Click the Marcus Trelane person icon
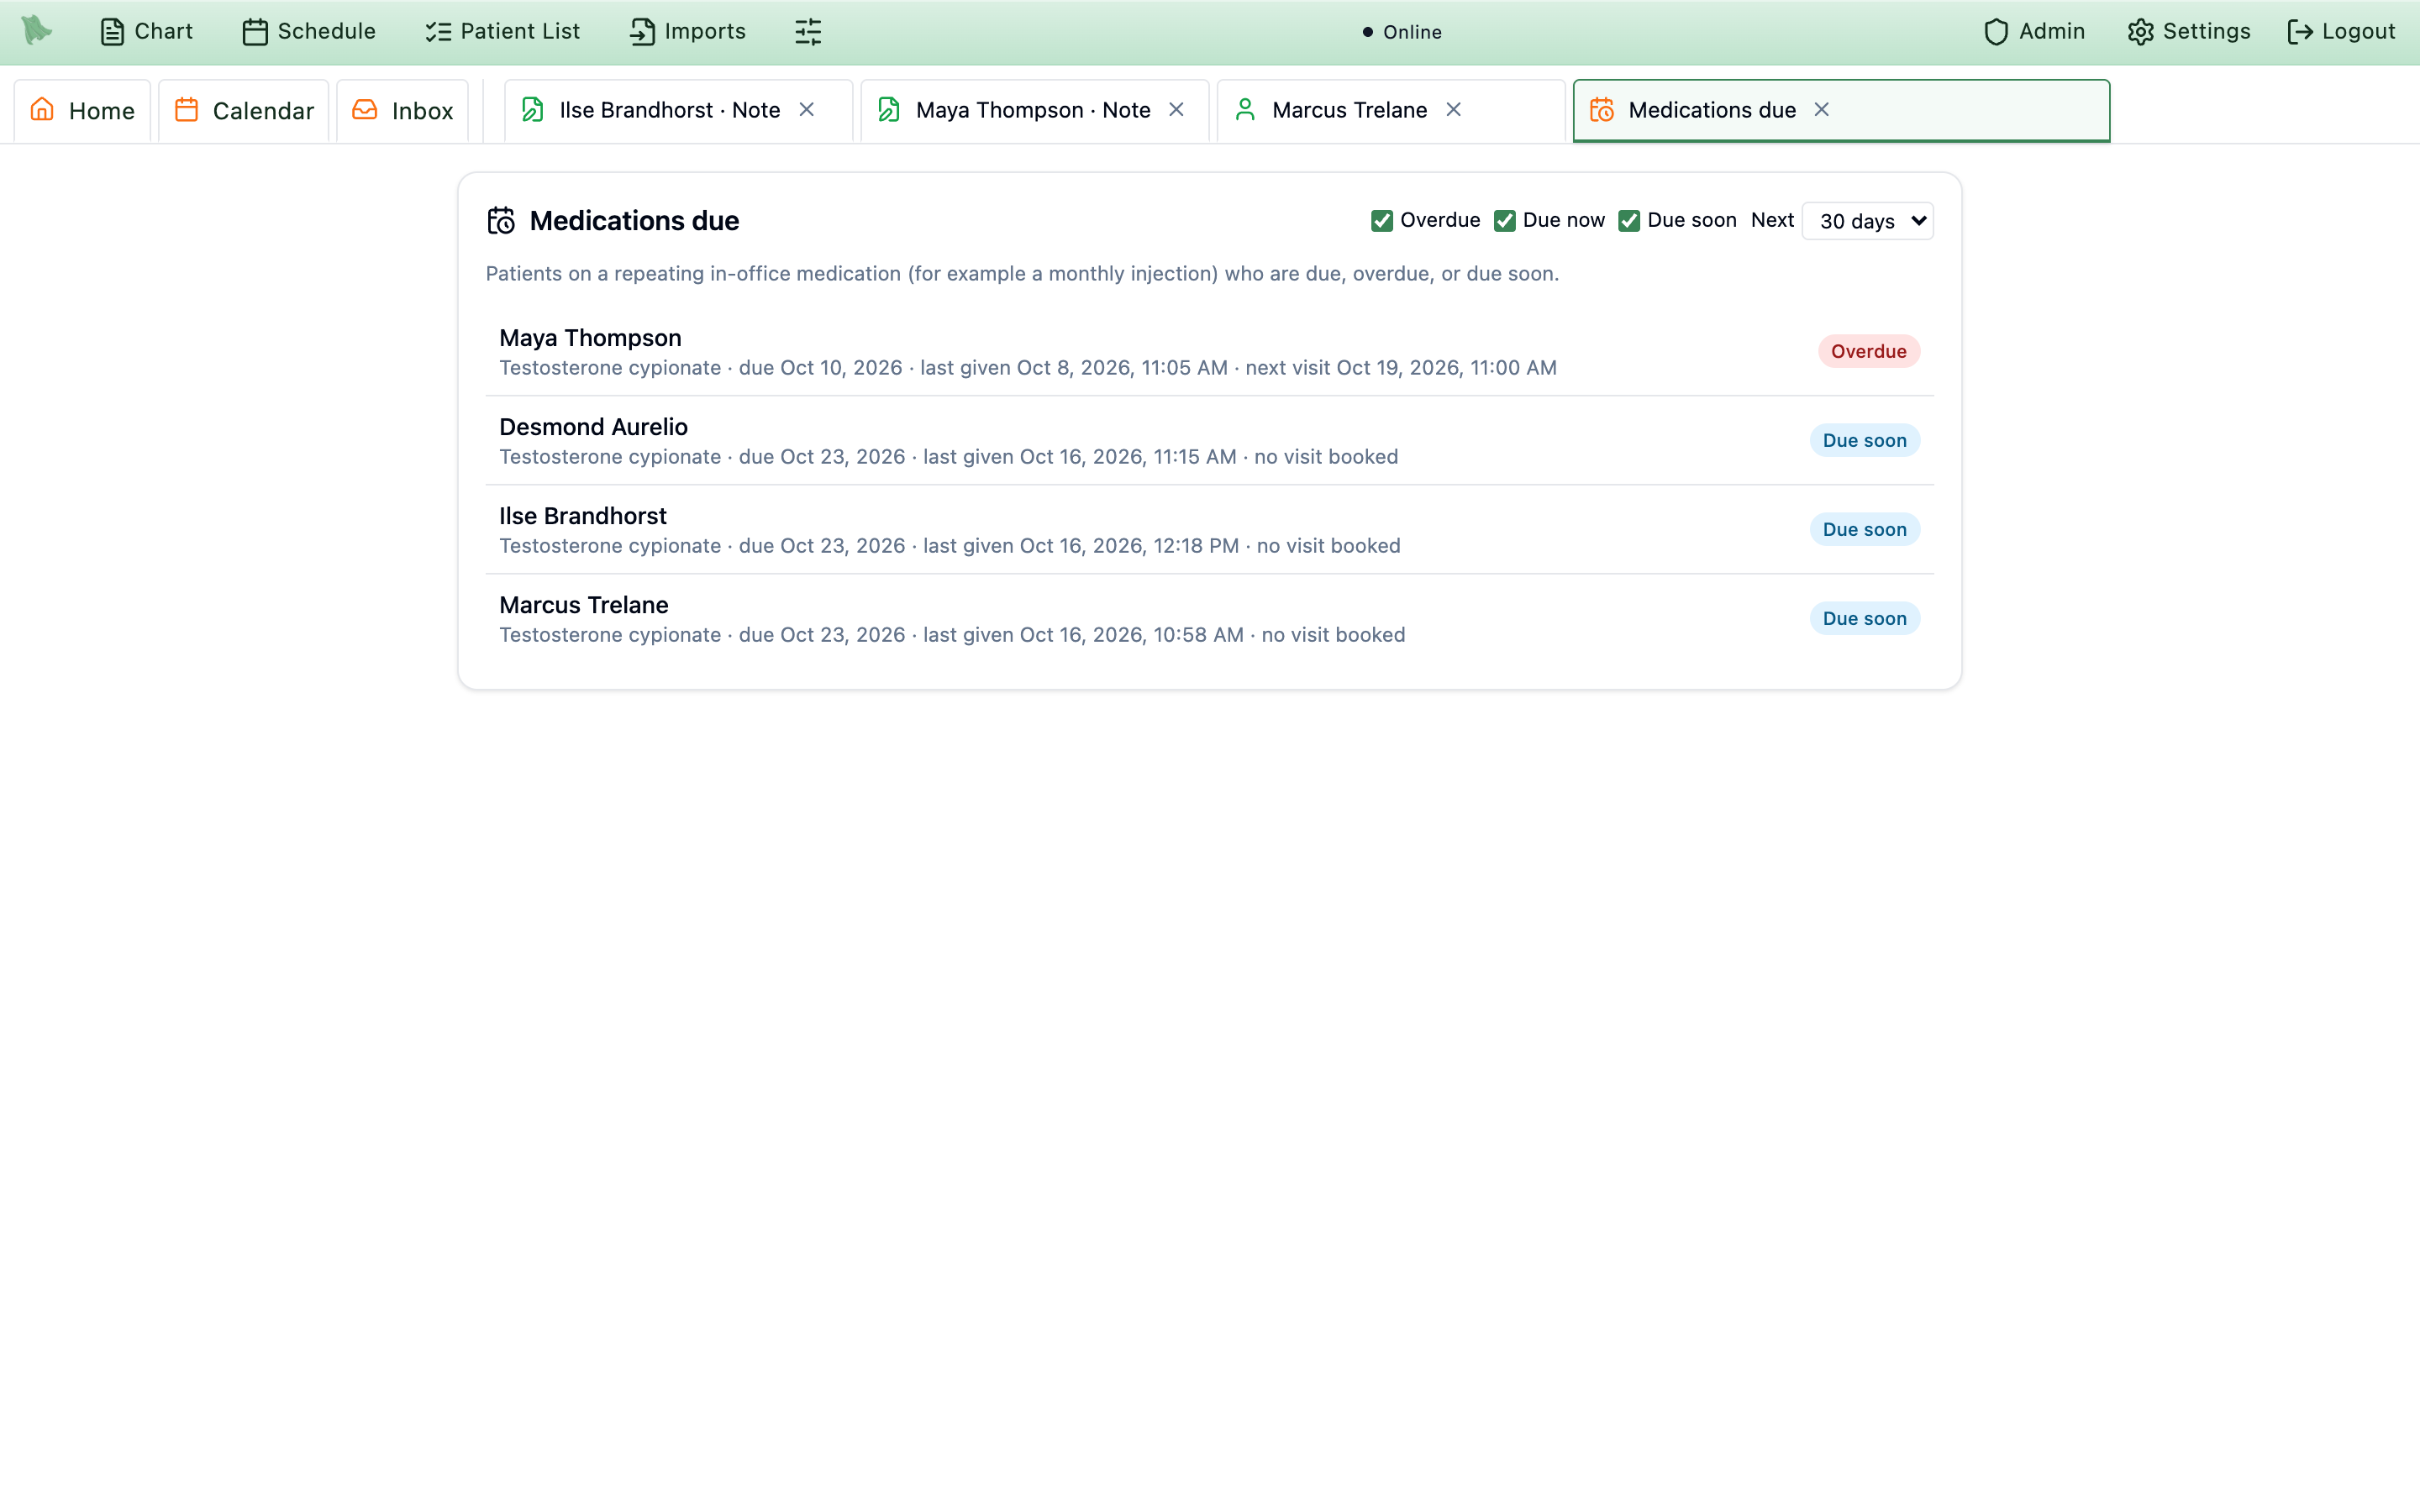The width and height of the screenshot is (2420, 1512). 1245,109
